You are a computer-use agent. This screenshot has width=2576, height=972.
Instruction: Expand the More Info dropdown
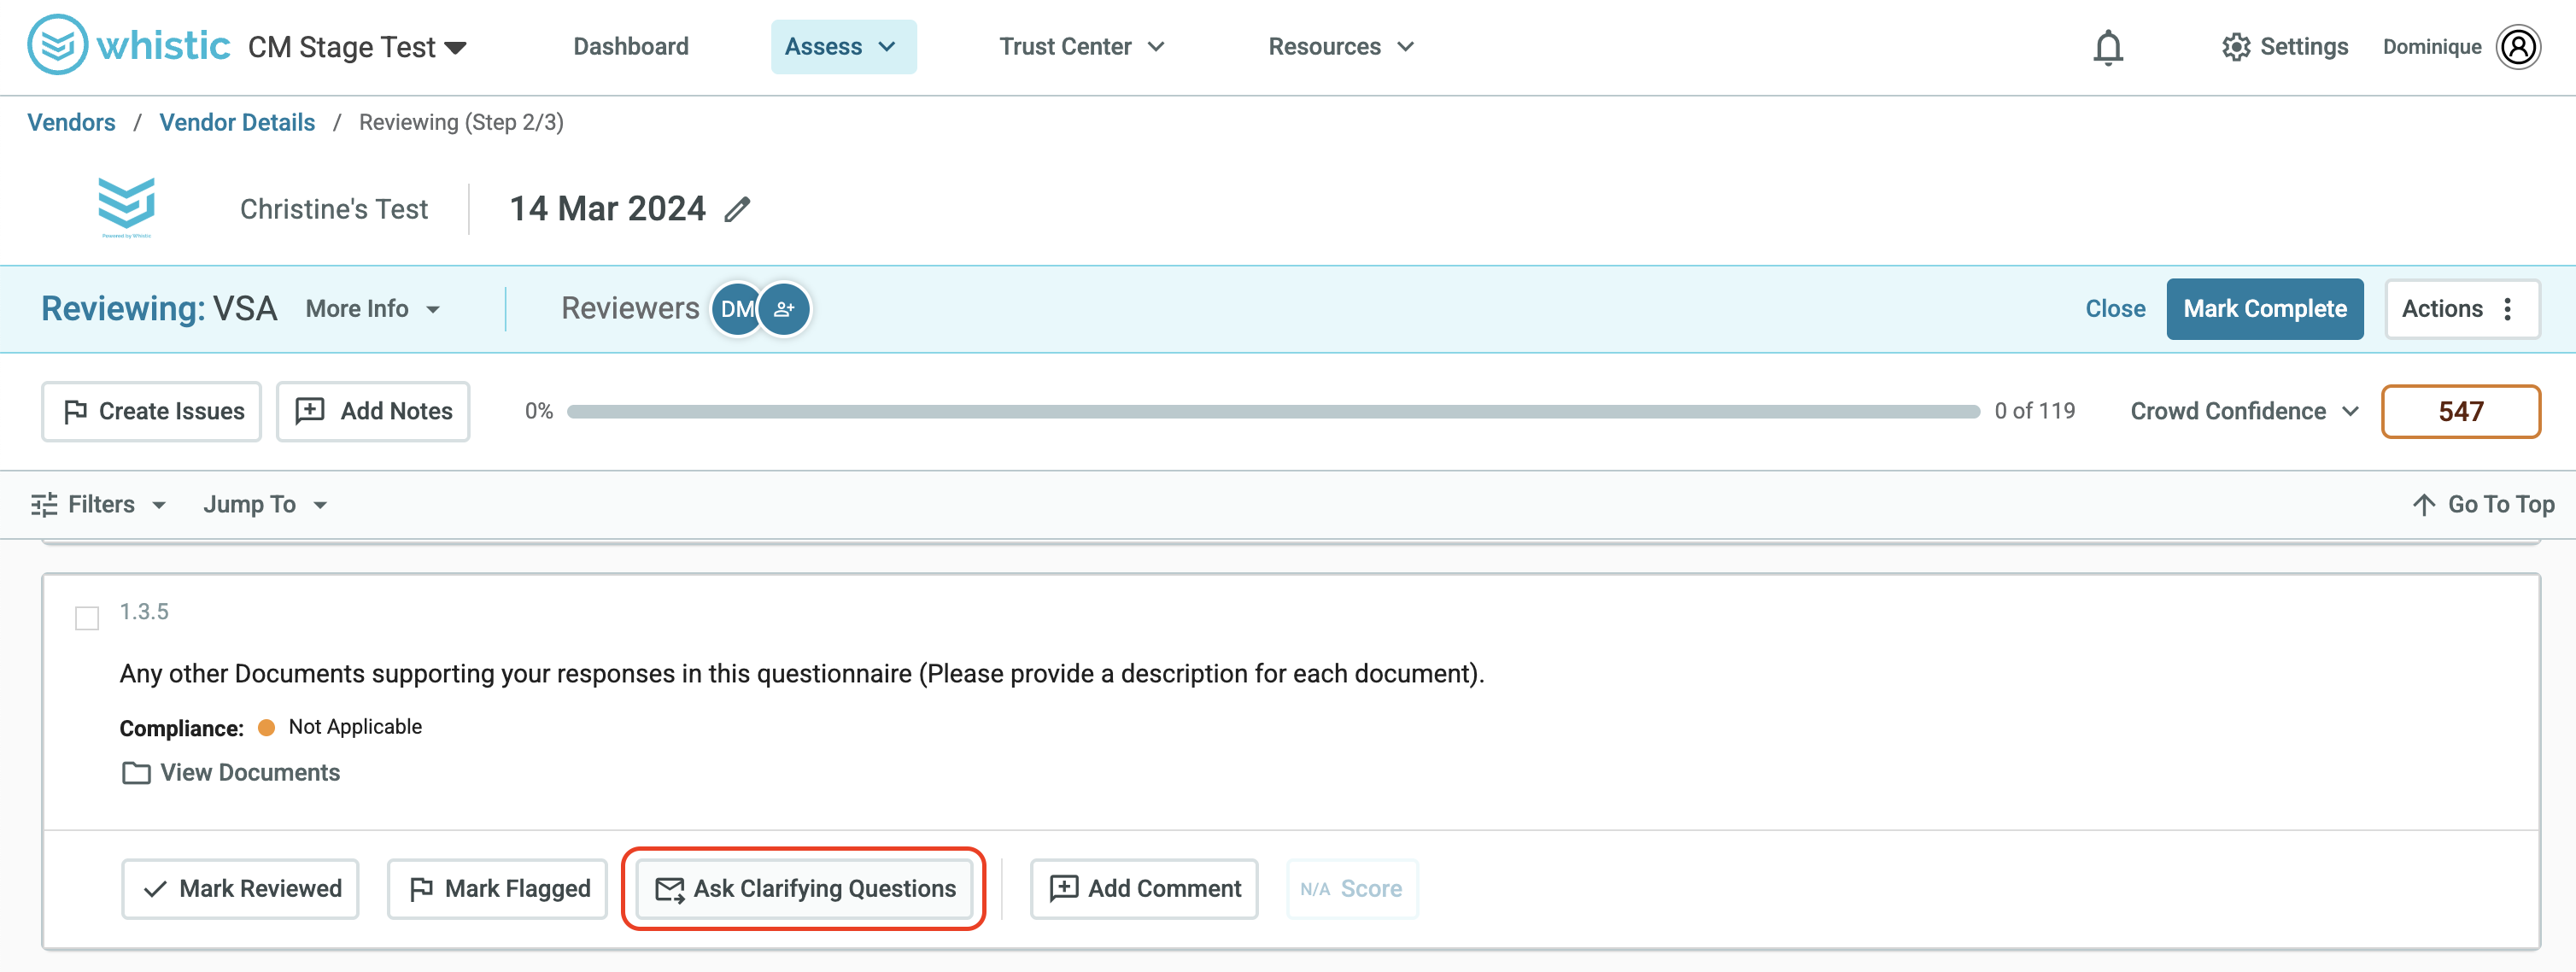pos(373,309)
